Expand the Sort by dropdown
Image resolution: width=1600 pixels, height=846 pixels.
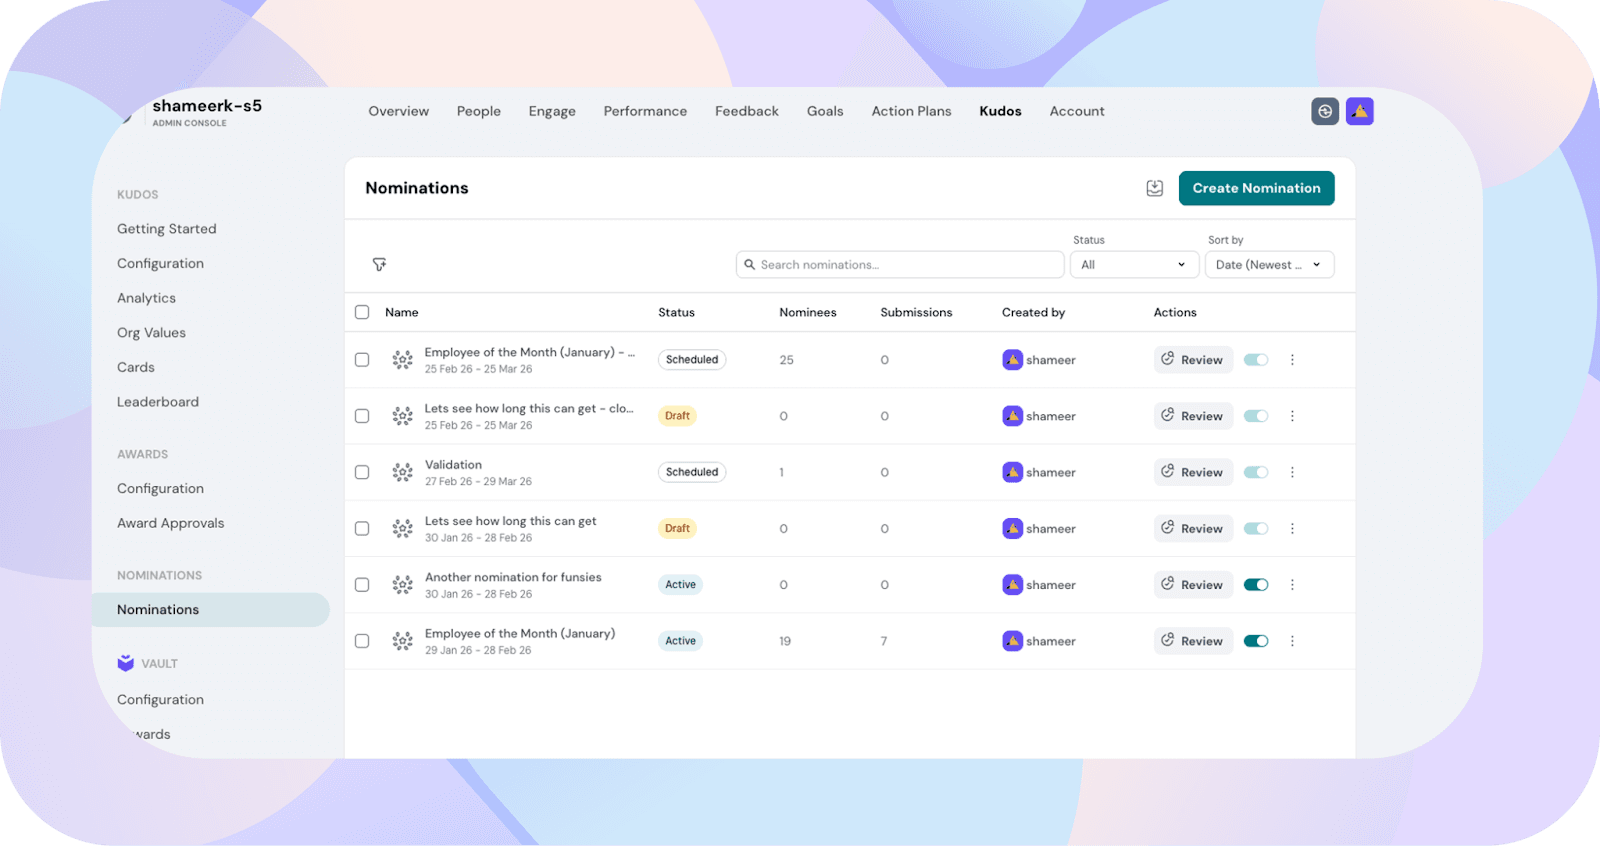1268,265
